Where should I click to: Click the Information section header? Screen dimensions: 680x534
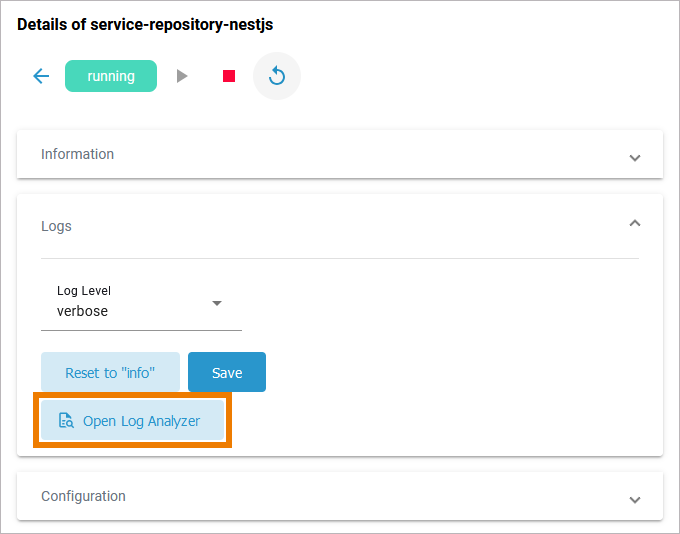pos(78,154)
